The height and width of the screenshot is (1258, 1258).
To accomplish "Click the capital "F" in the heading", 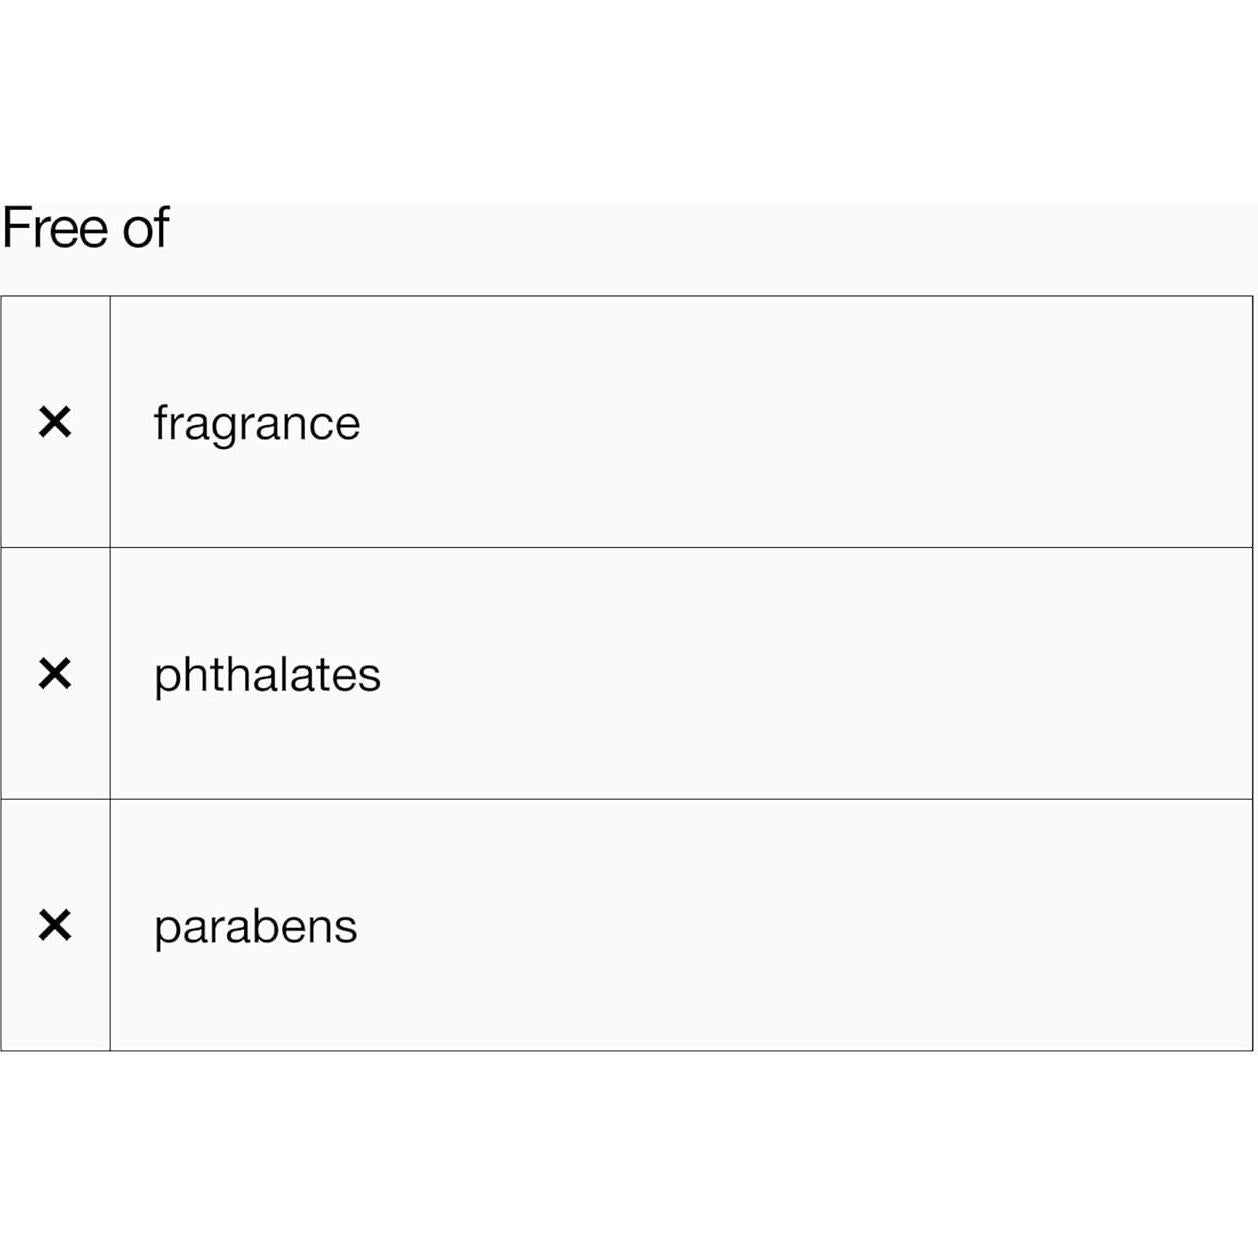I will point(17,228).
